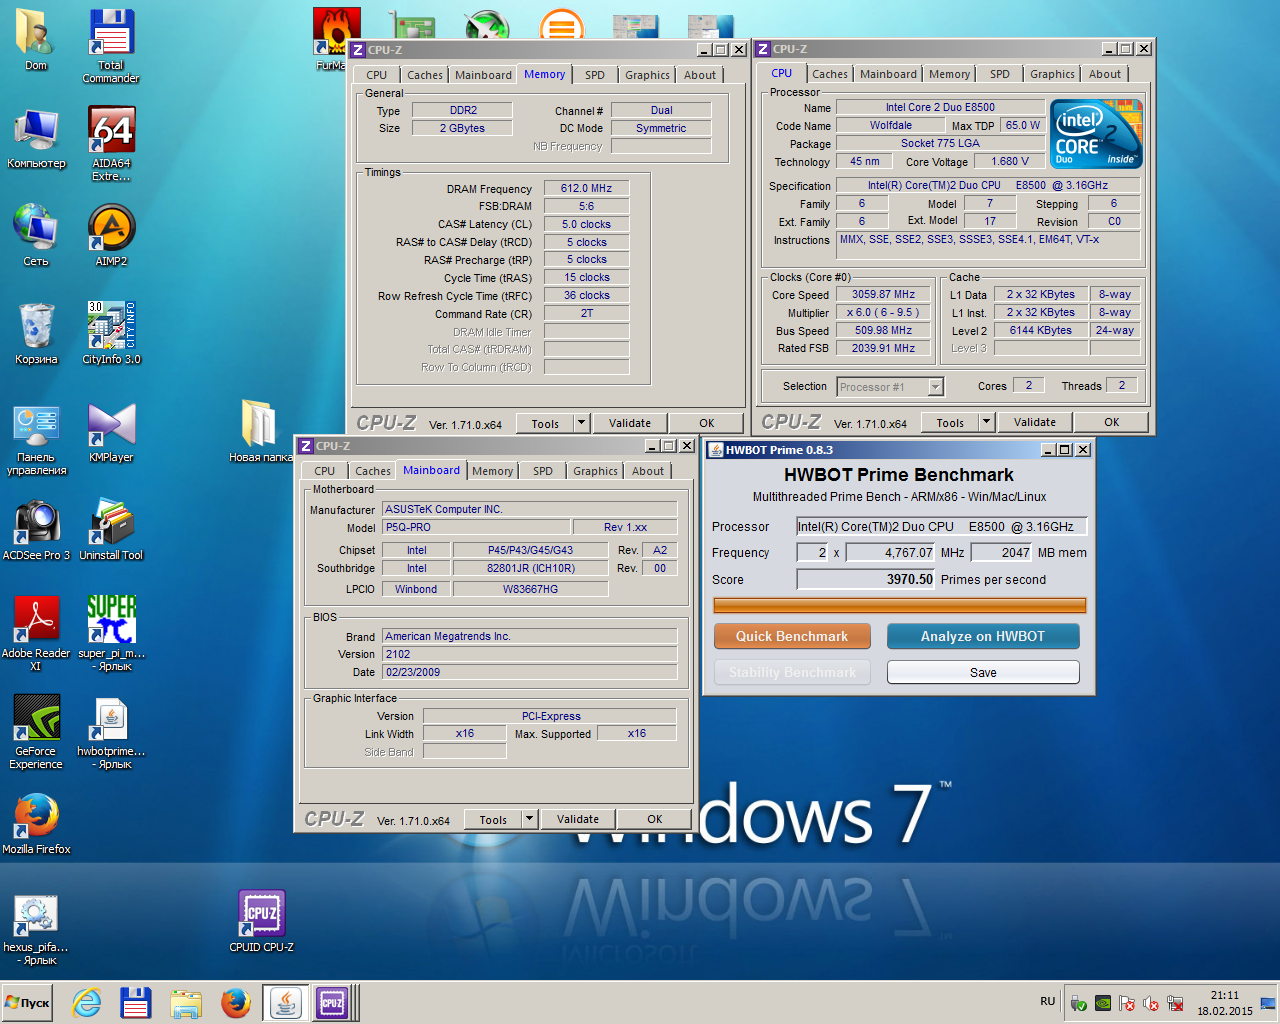Image resolution: width=1280 pixels, height=1024 pixels.
Task: Open the CPU tab in the Mainboard CPU-Z window
Action: tap(325, 471)
